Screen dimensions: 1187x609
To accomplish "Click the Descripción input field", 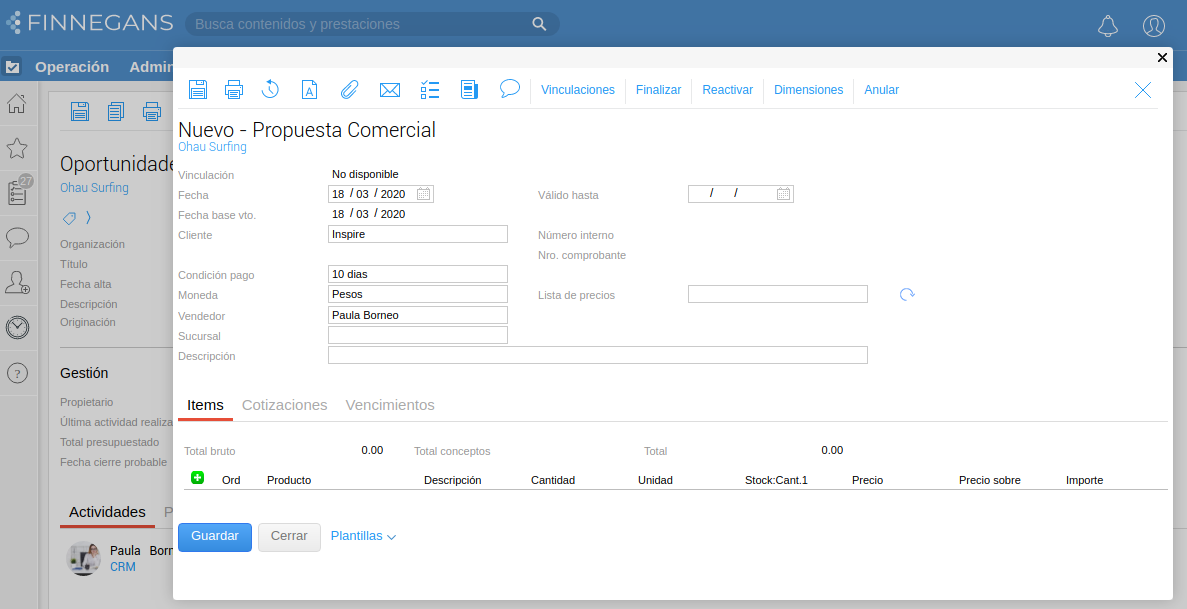I will [597, 355].
